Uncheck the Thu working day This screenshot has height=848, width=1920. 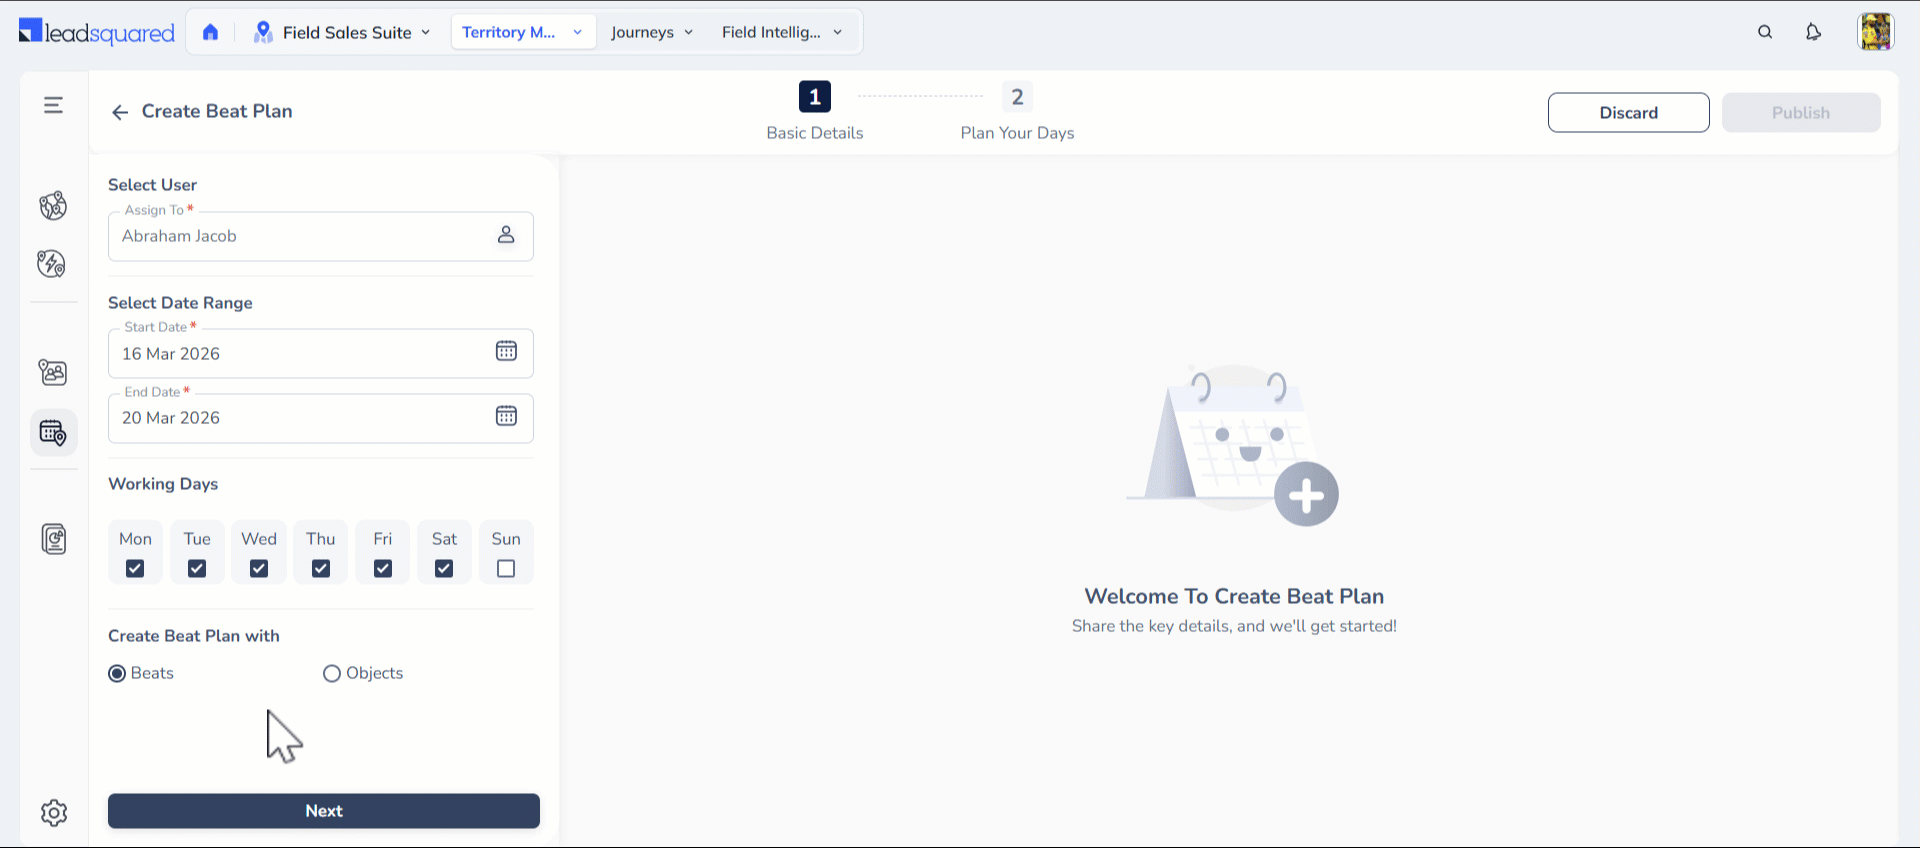point(321,568)
